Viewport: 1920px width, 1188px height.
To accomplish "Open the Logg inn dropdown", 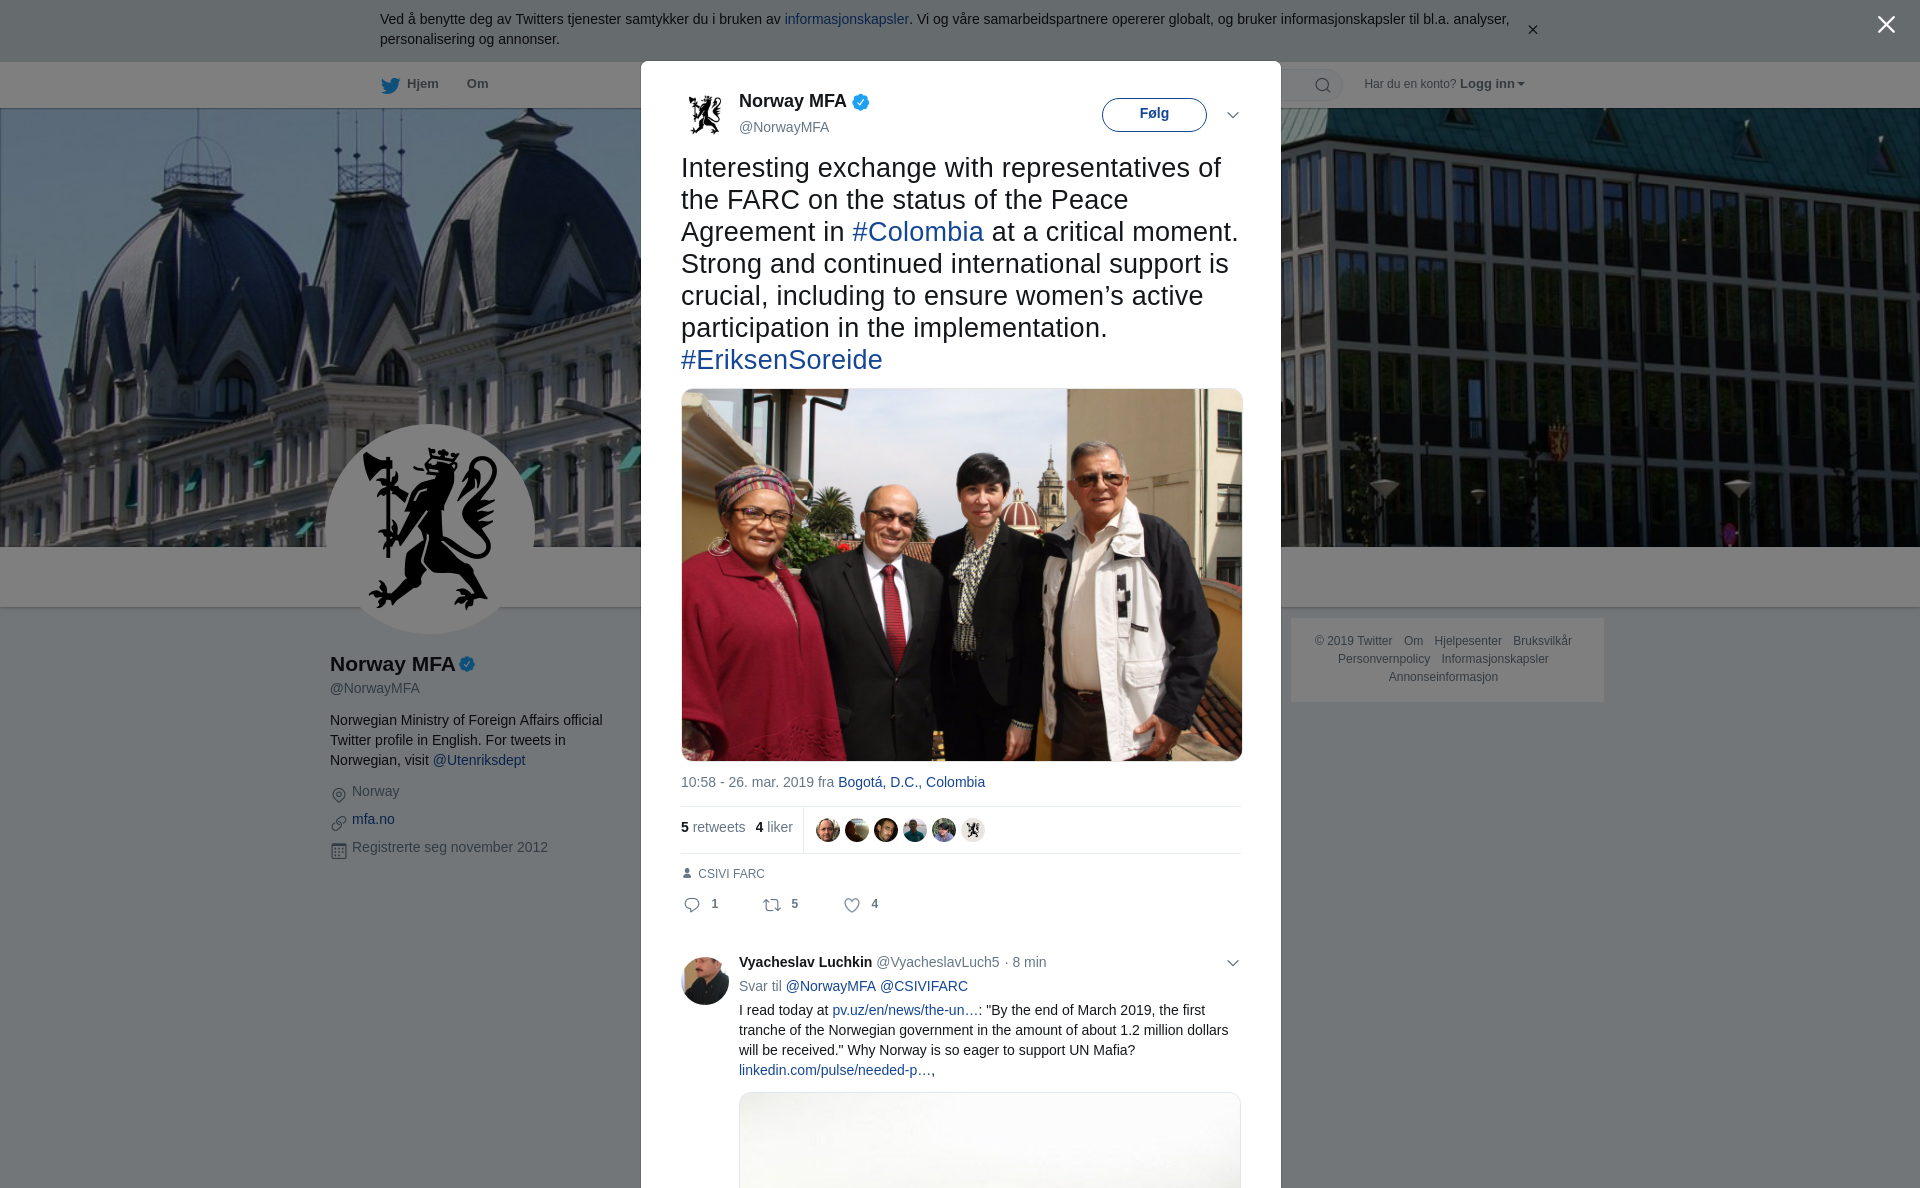I will 1492,84.
